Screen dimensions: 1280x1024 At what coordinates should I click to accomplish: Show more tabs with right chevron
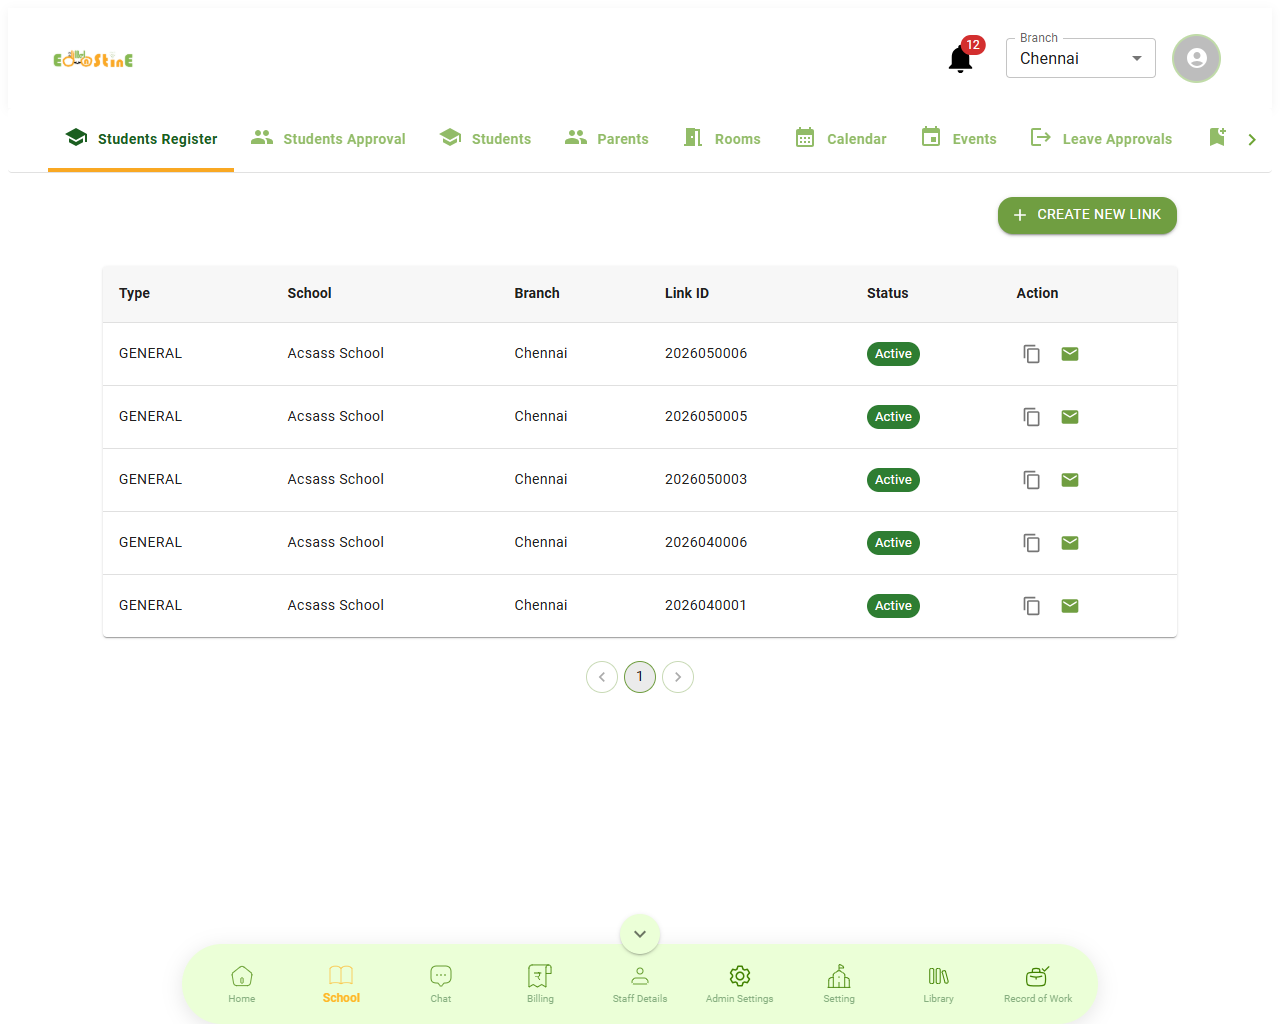tap(1252, 140)
